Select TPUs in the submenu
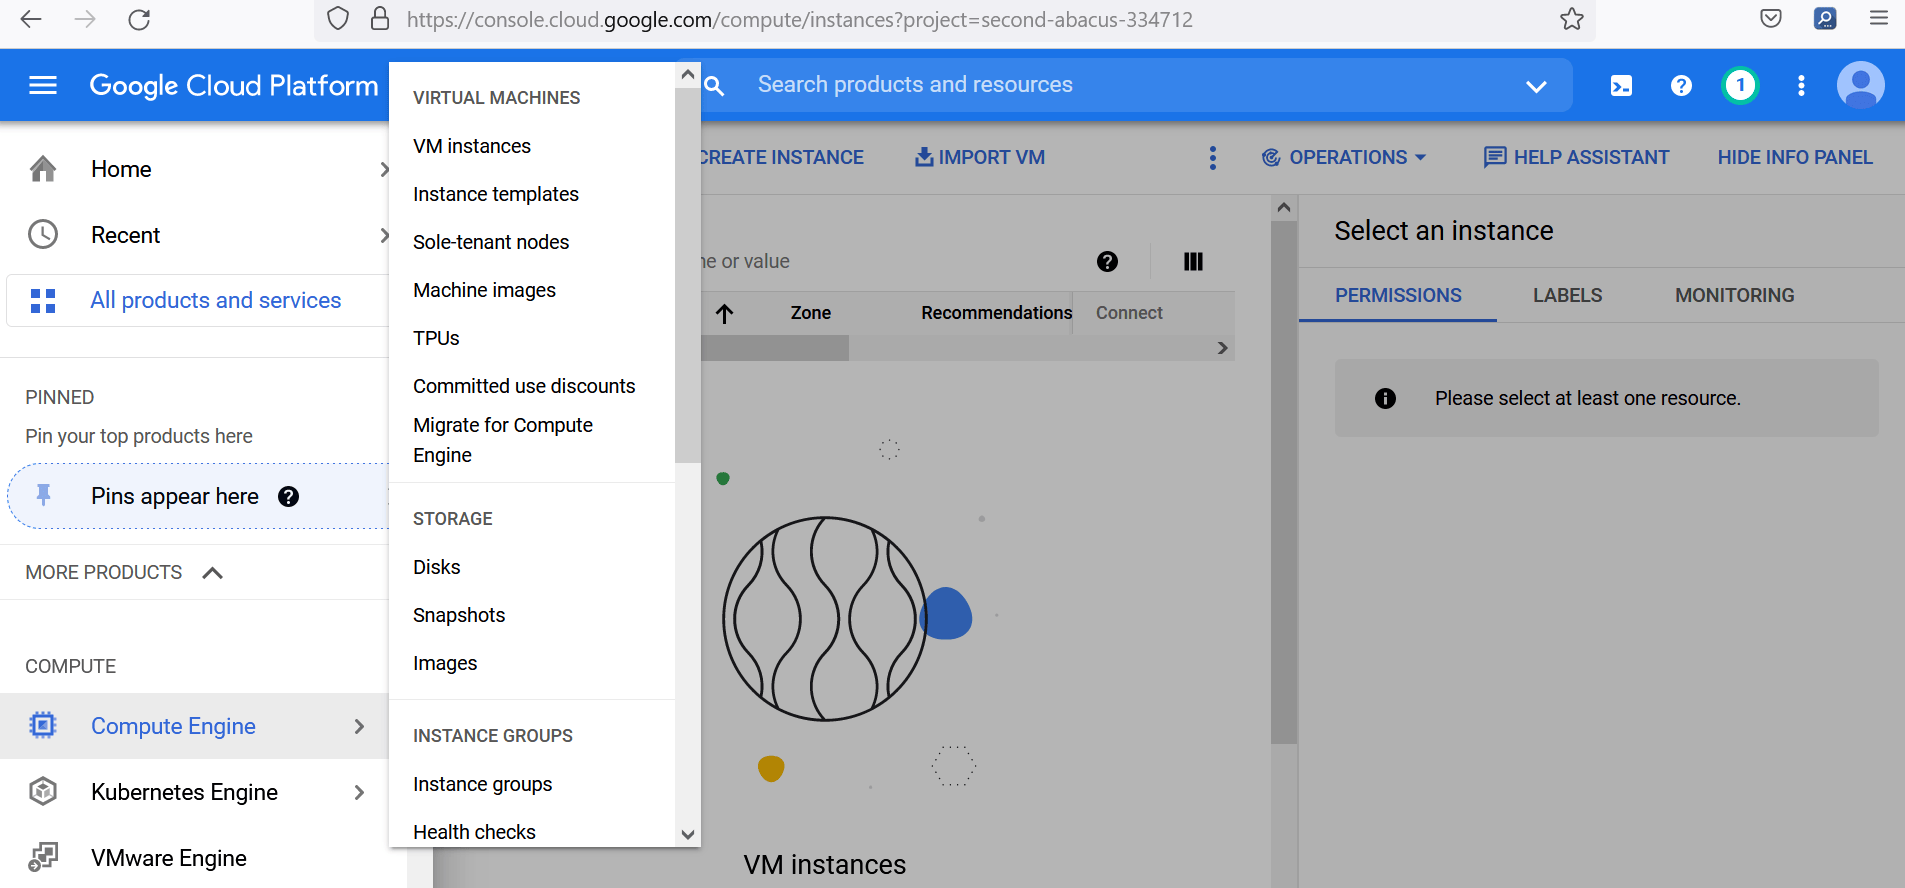 pos(436,338)
